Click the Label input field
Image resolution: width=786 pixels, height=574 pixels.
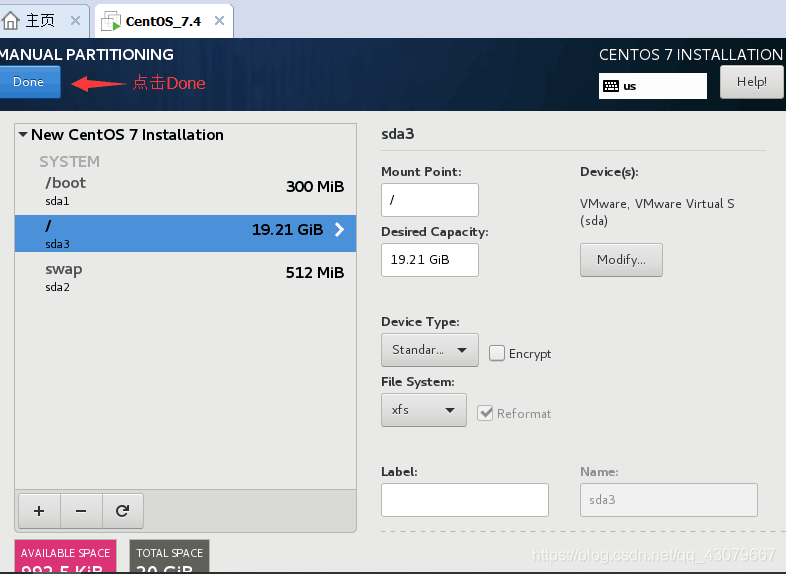point(465,500)
